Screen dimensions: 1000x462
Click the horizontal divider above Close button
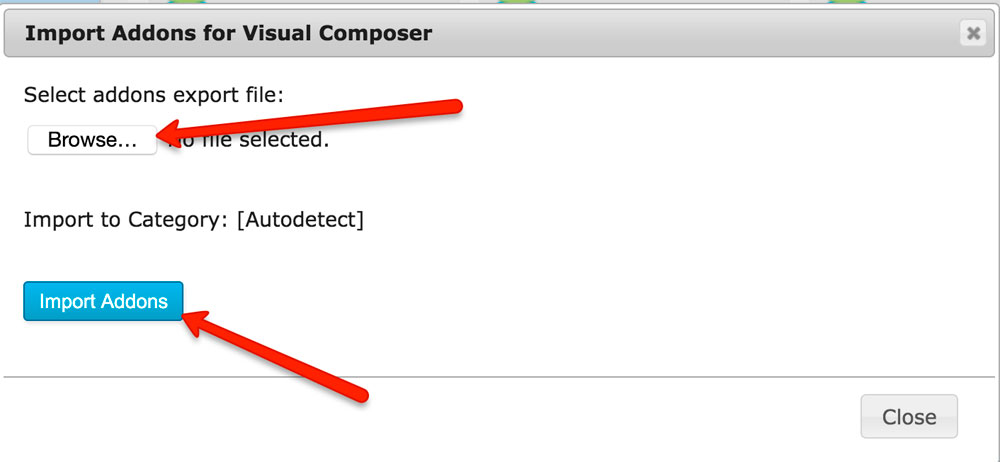click(499, 377)
